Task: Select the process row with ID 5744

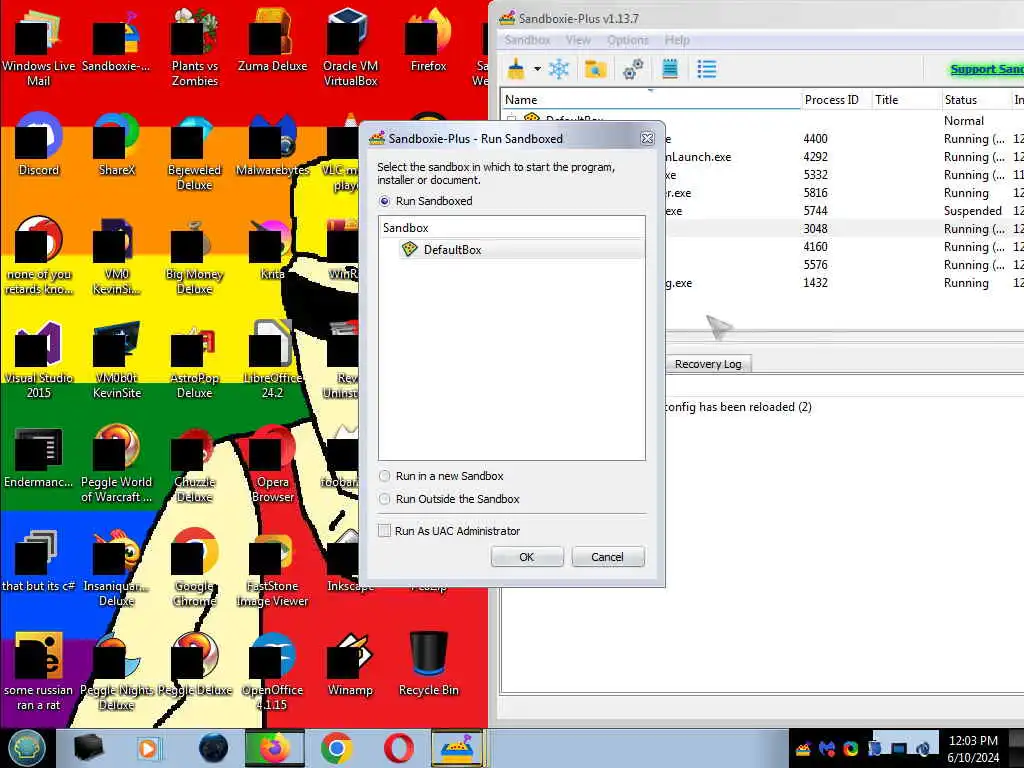Action: [x=842, y=211]
